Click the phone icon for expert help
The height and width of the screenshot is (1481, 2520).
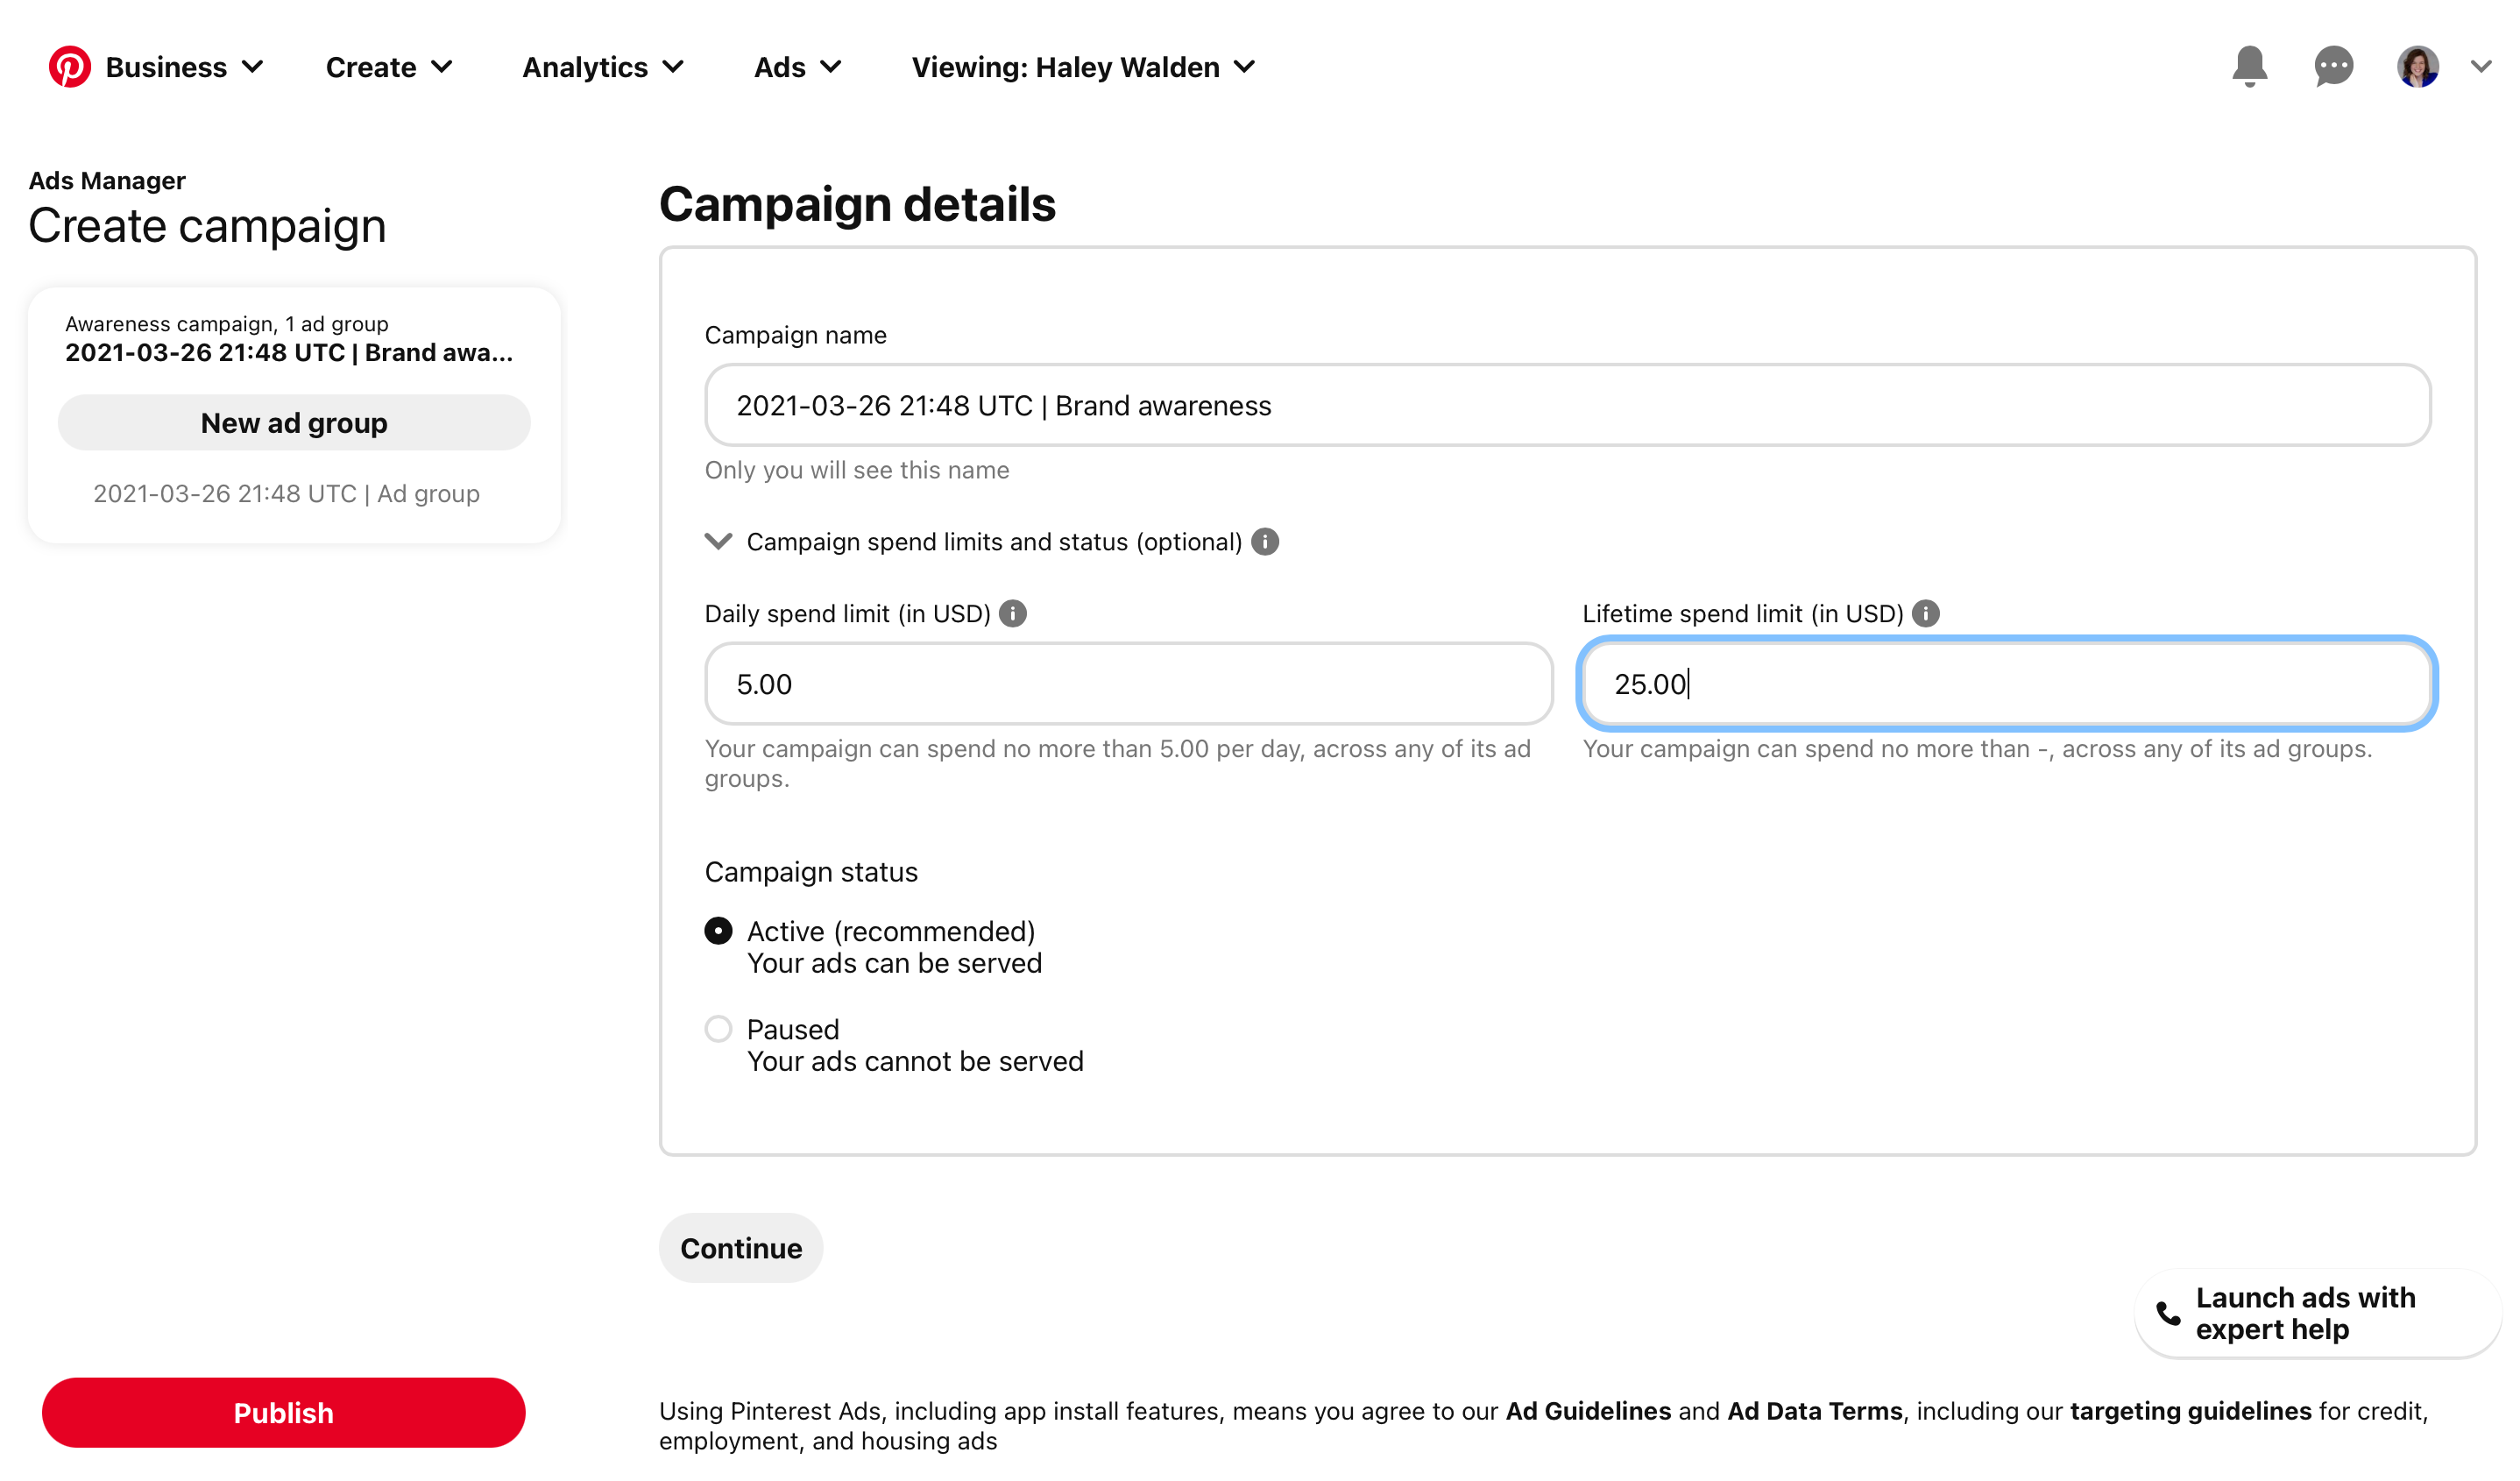2168,1313
